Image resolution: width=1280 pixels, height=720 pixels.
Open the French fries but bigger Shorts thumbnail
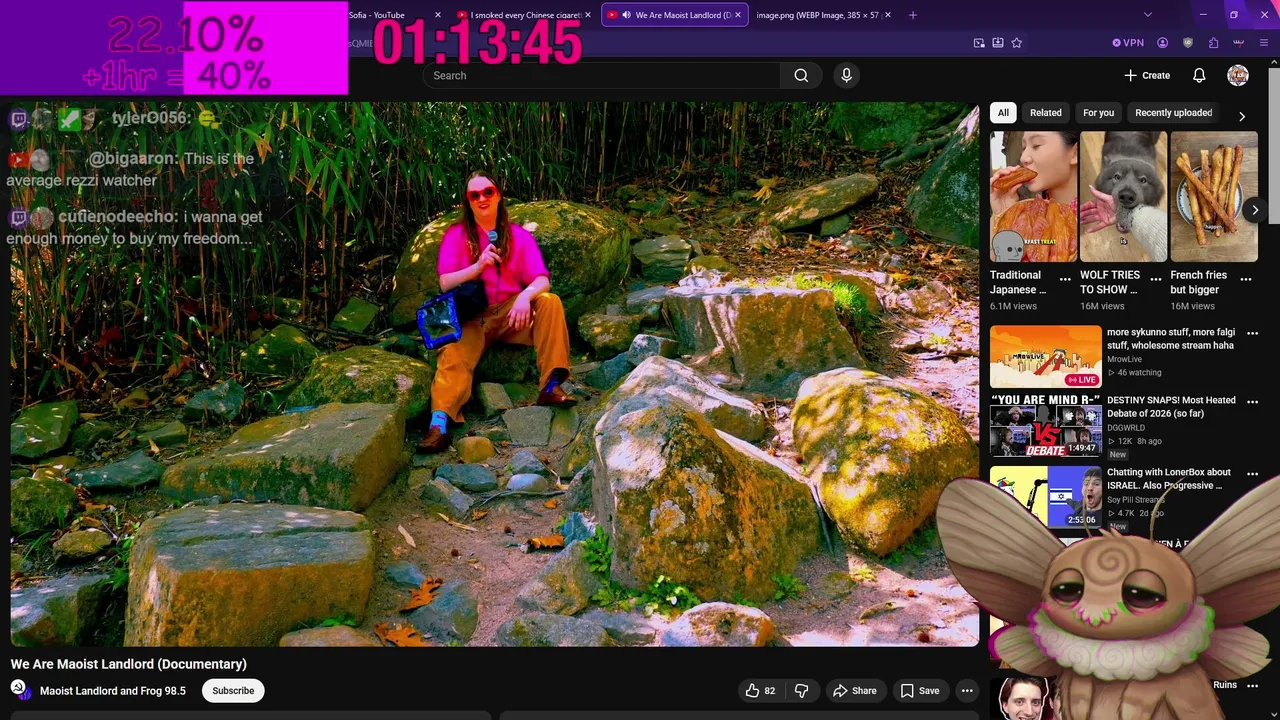pos(1214,197)
